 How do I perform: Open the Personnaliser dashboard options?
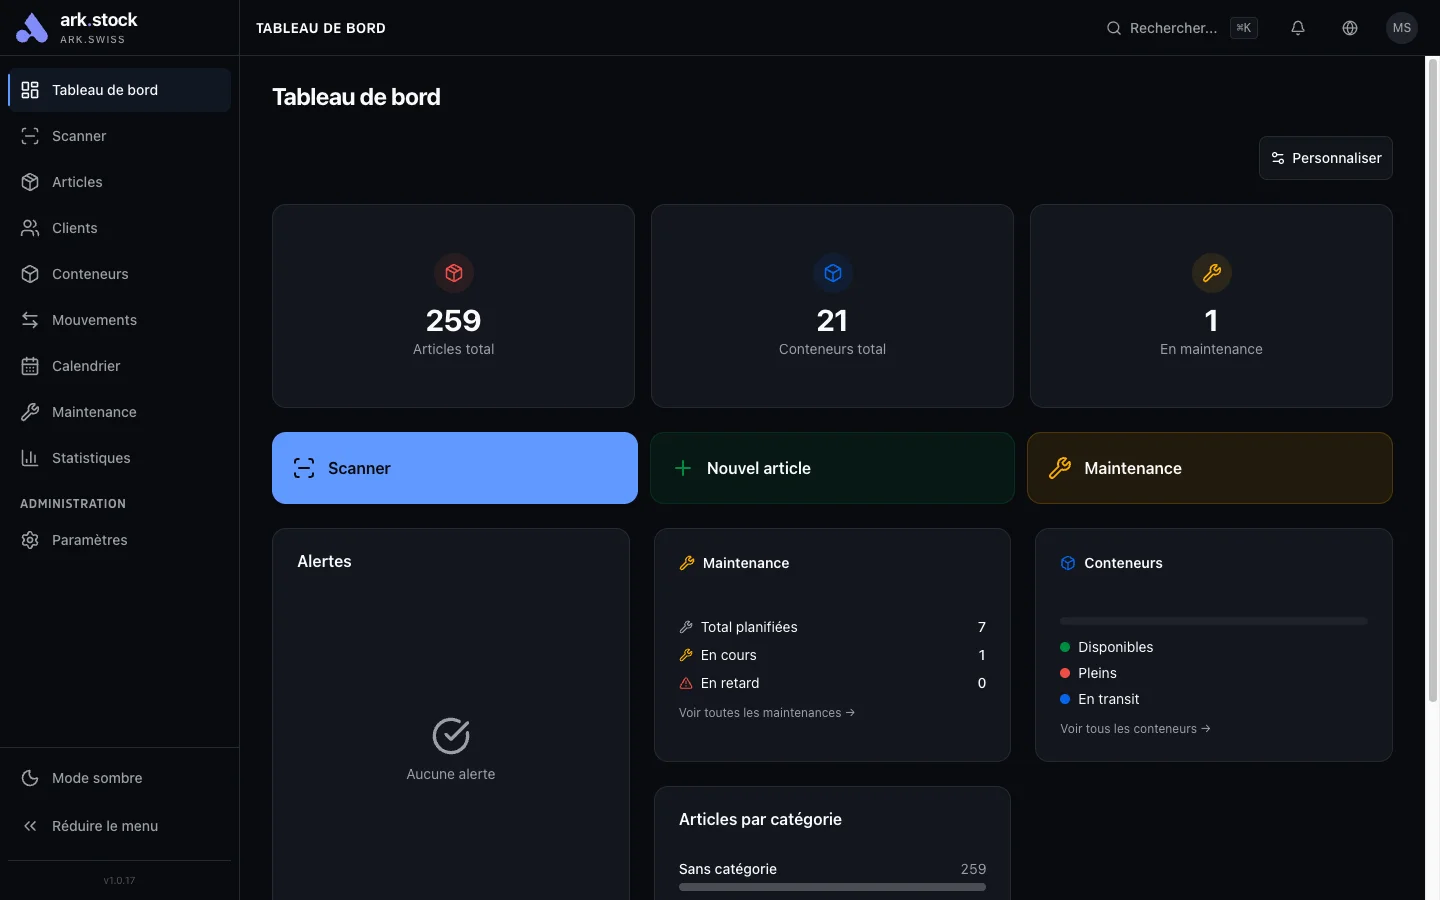[1325, 158]
